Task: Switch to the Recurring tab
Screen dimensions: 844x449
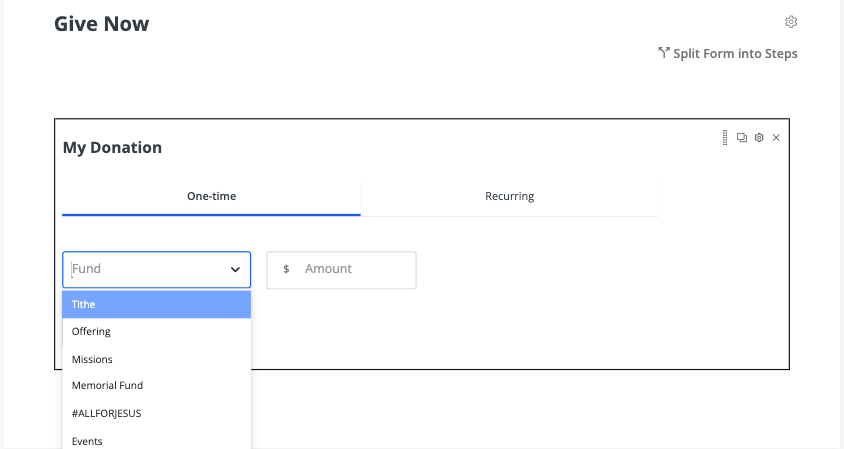Action: pos(509,196)
